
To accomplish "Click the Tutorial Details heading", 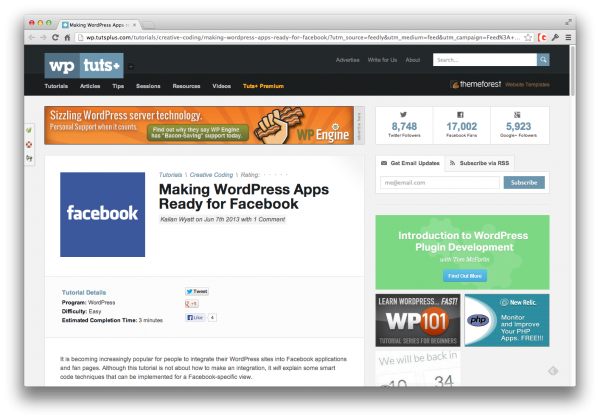I will (84, 292).
